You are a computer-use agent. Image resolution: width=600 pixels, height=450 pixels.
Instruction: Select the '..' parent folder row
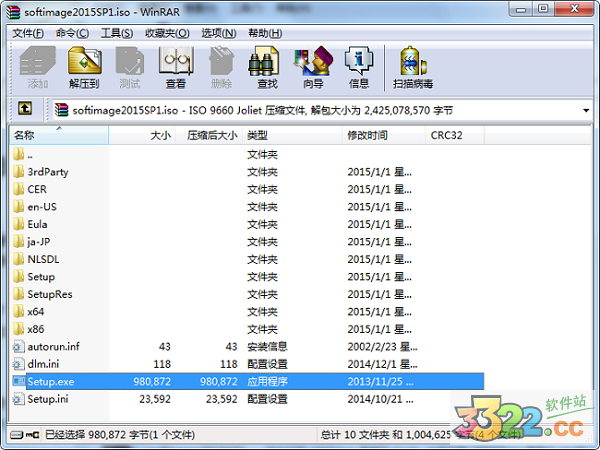(x=247, y=155)
